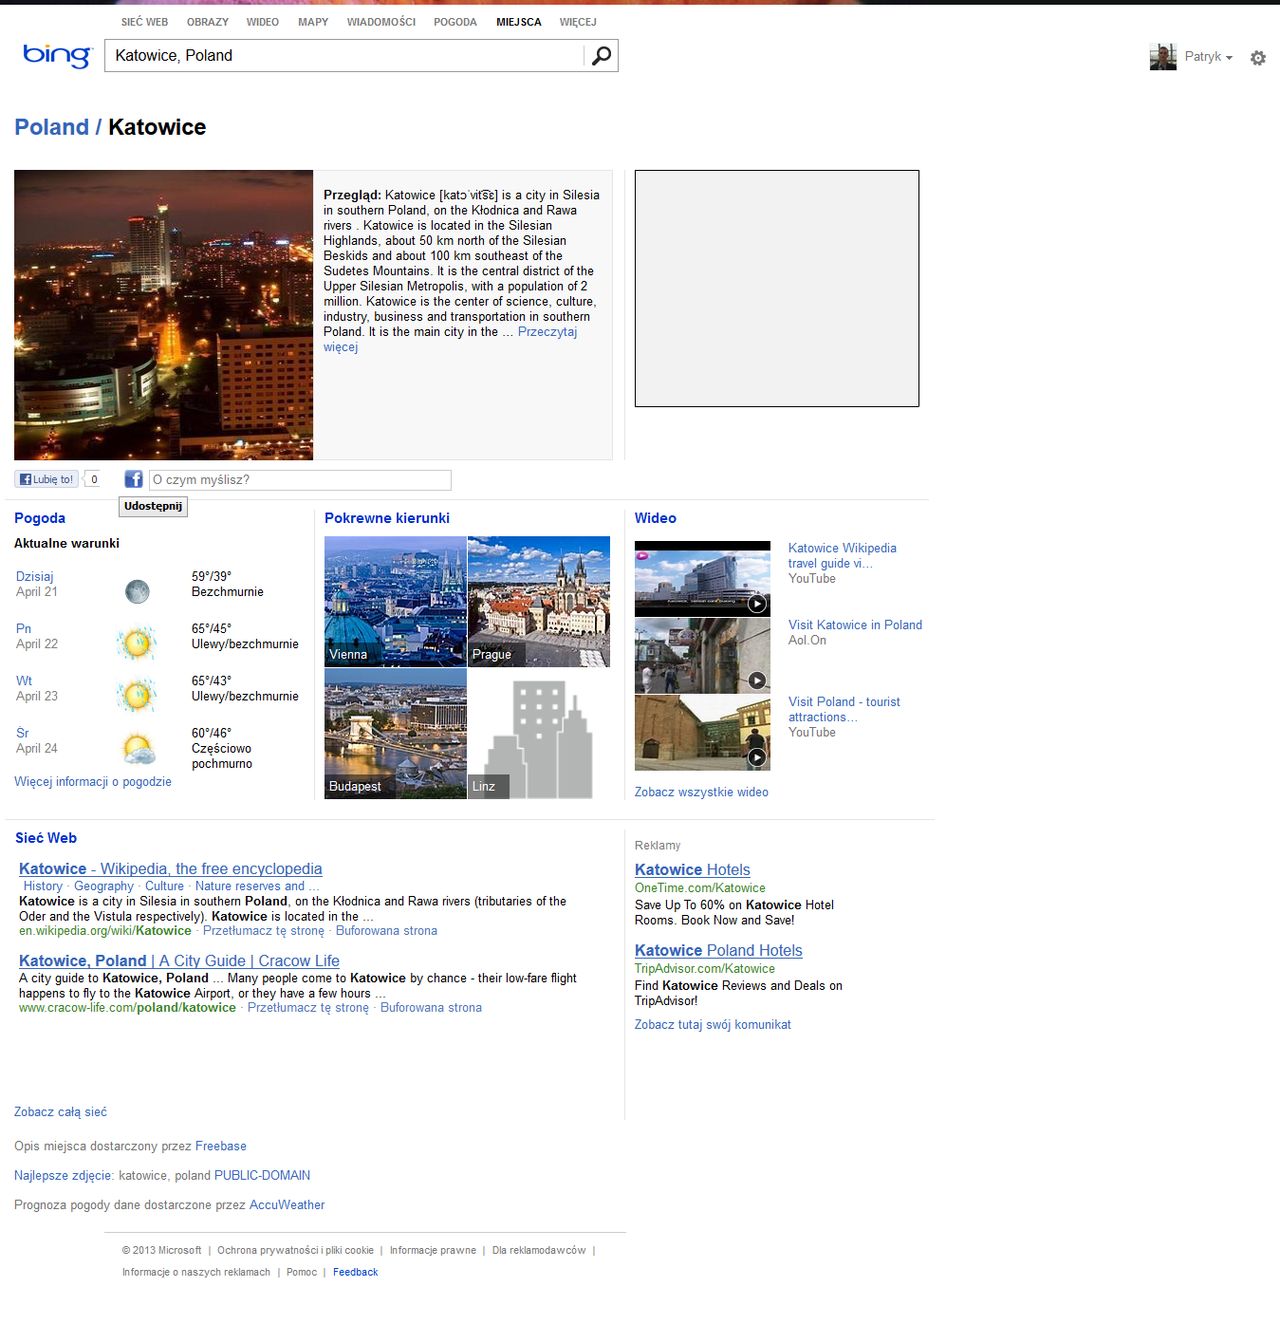Screen dimensions: 1280x1324
Task: Click the search box with Katowice, Poland
Action: pos(344,56)
